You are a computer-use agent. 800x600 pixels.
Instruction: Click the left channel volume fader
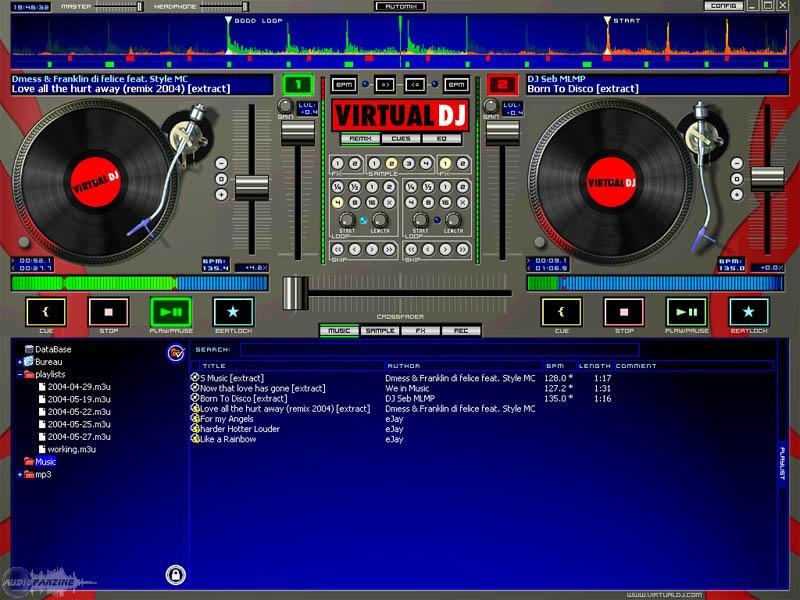tap(298, 133)
